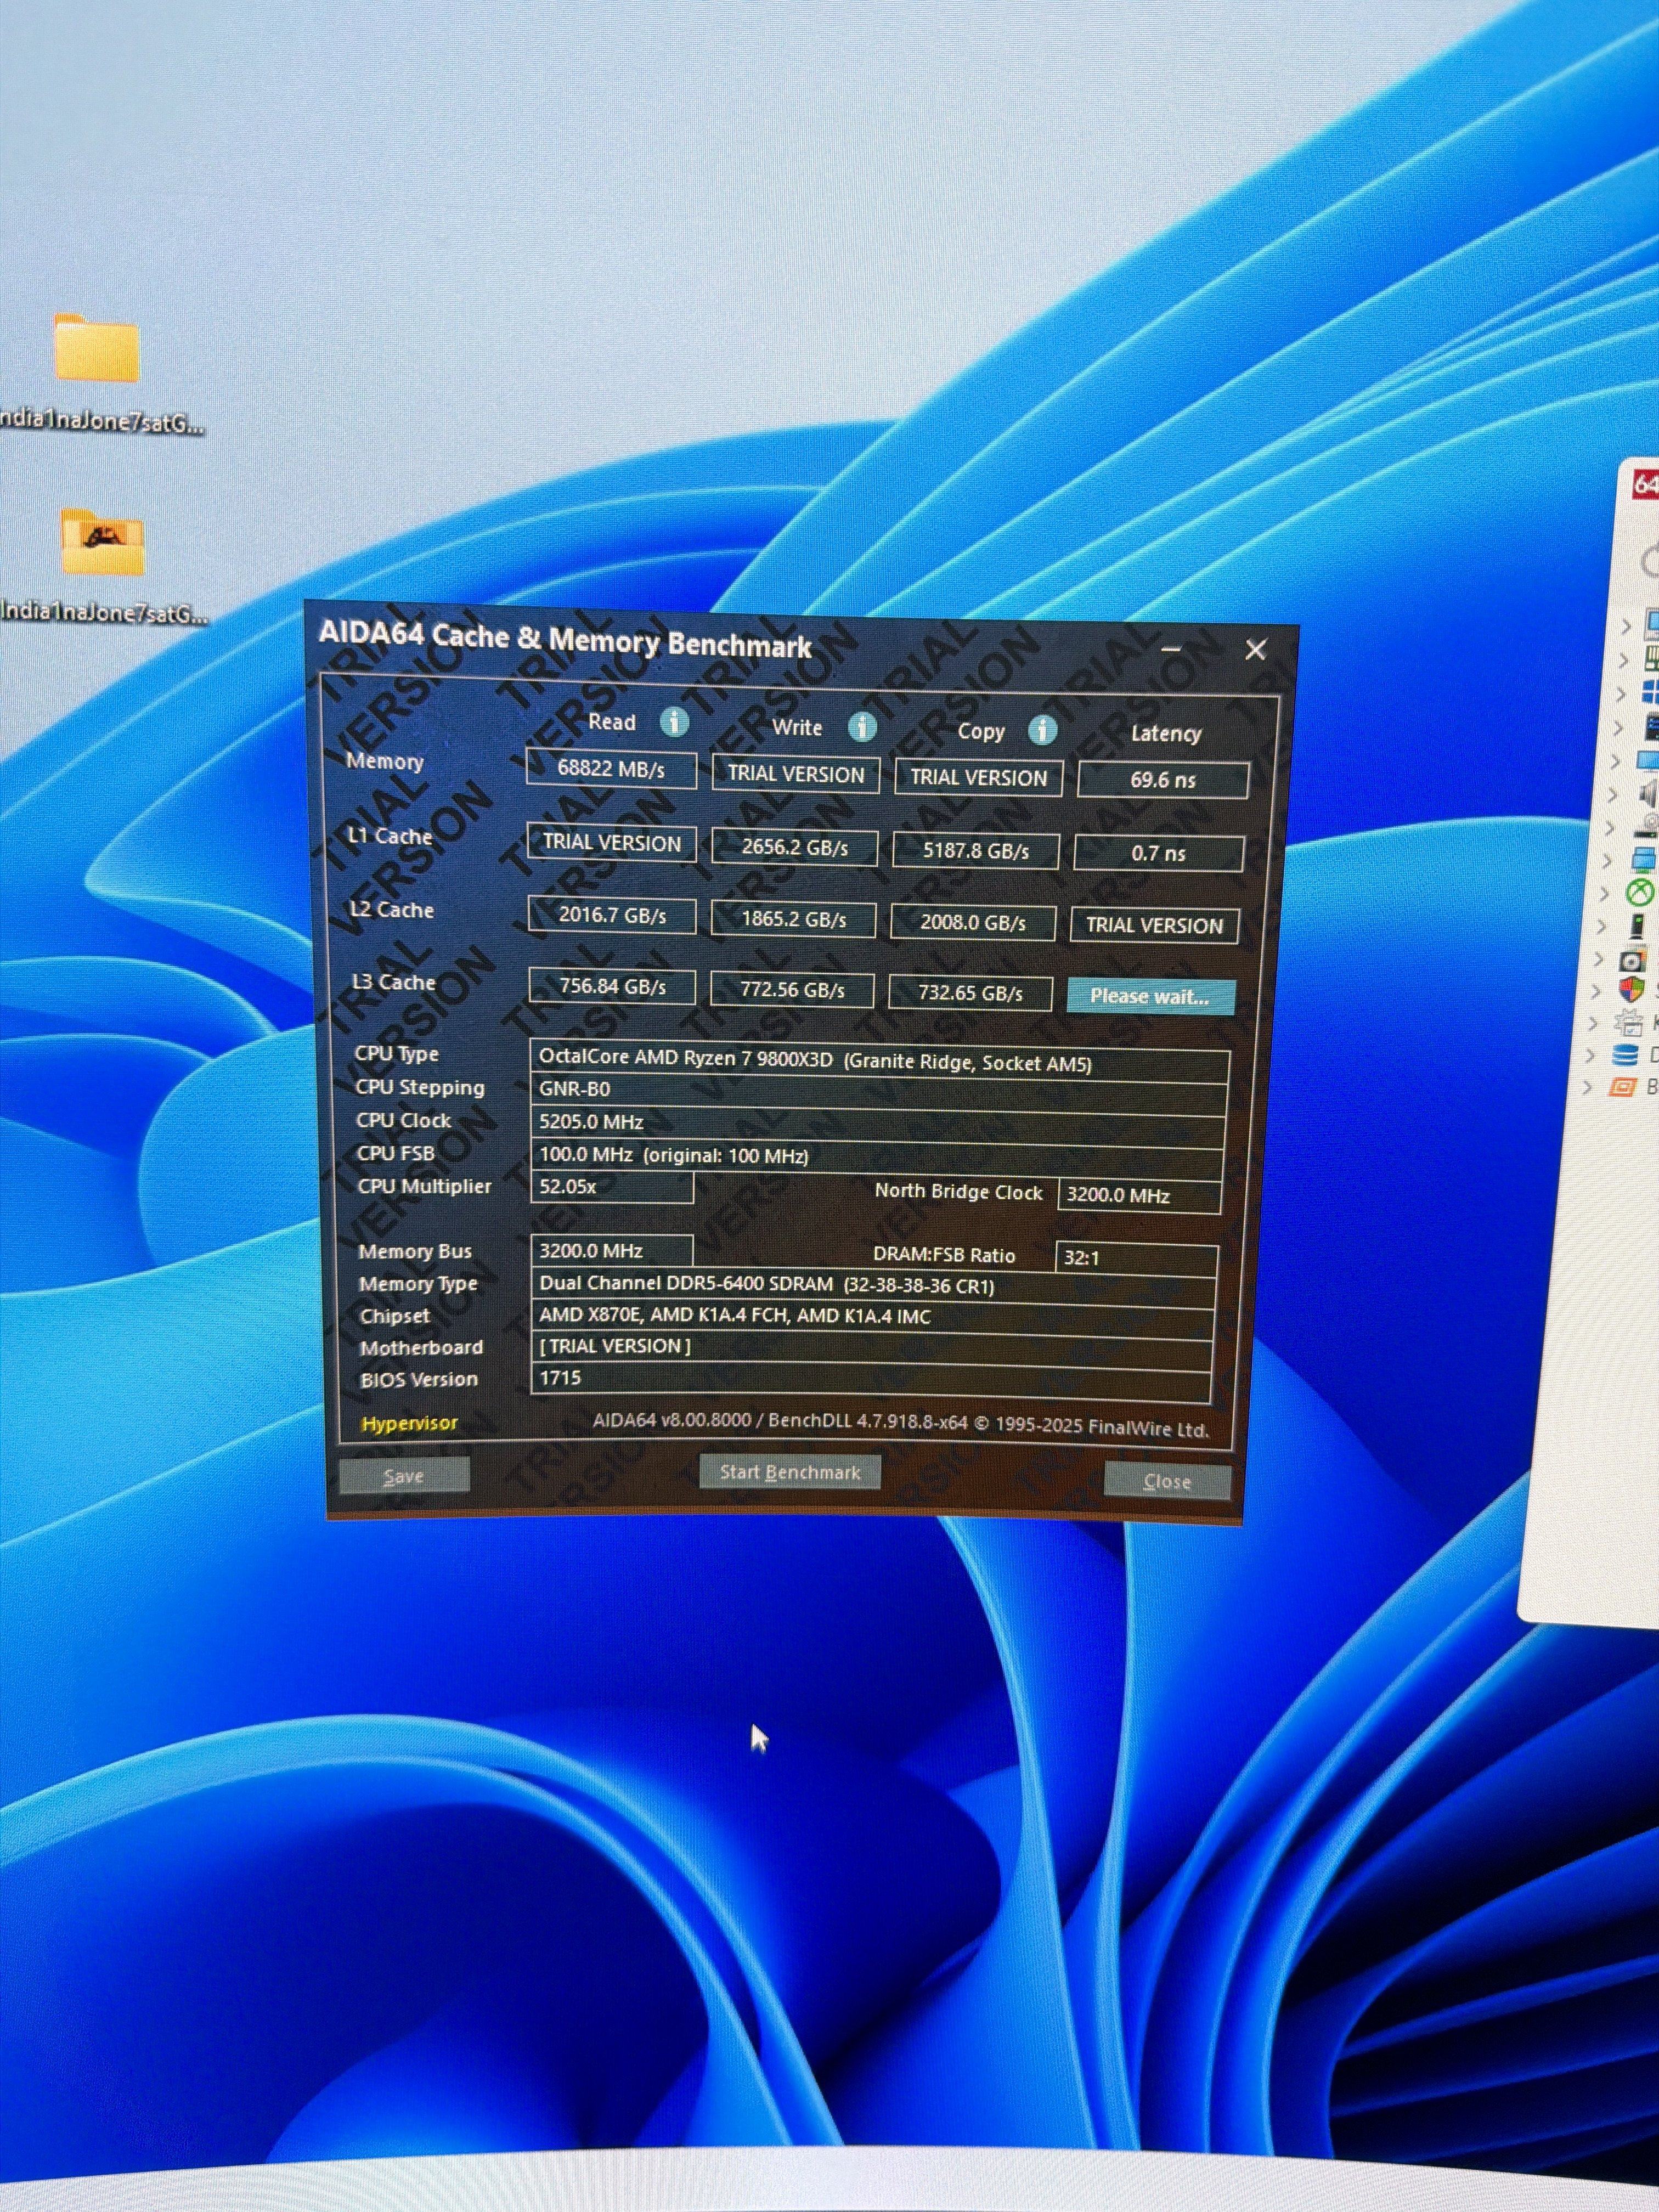This screenshot has height=2212, width=1659.
Task: Click the Memory Read 68822 MB/s field
Action: click(x=611, y=769)
